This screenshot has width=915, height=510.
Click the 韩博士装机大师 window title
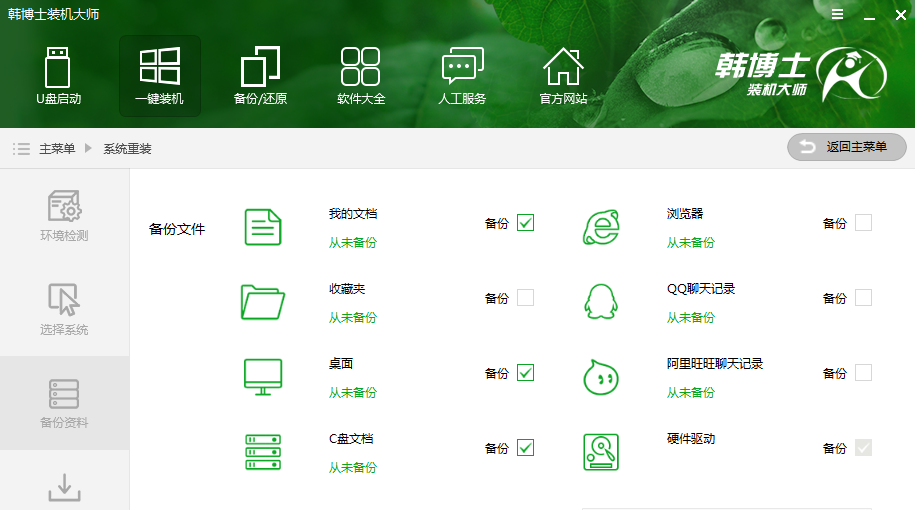coord(53,14)
